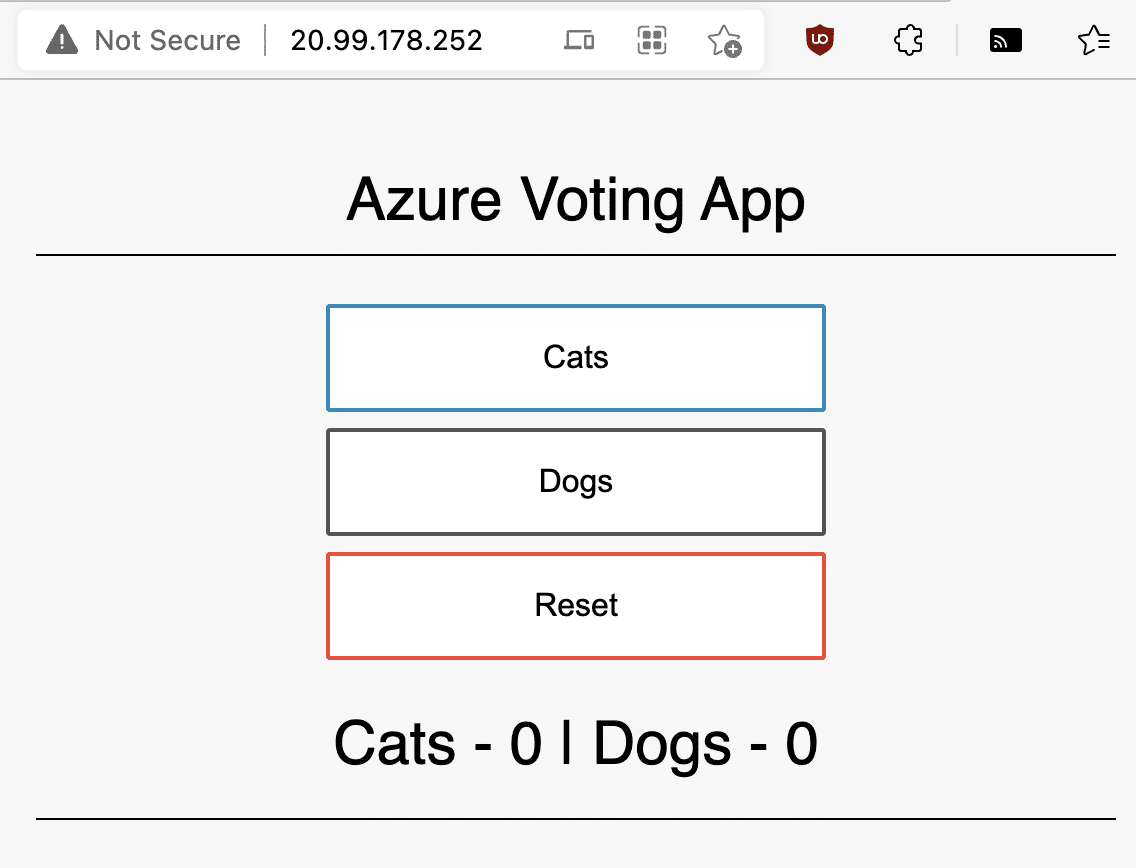Vote for Cats
This screenshot has height=868, width=1136.
[x=576, y=357]
